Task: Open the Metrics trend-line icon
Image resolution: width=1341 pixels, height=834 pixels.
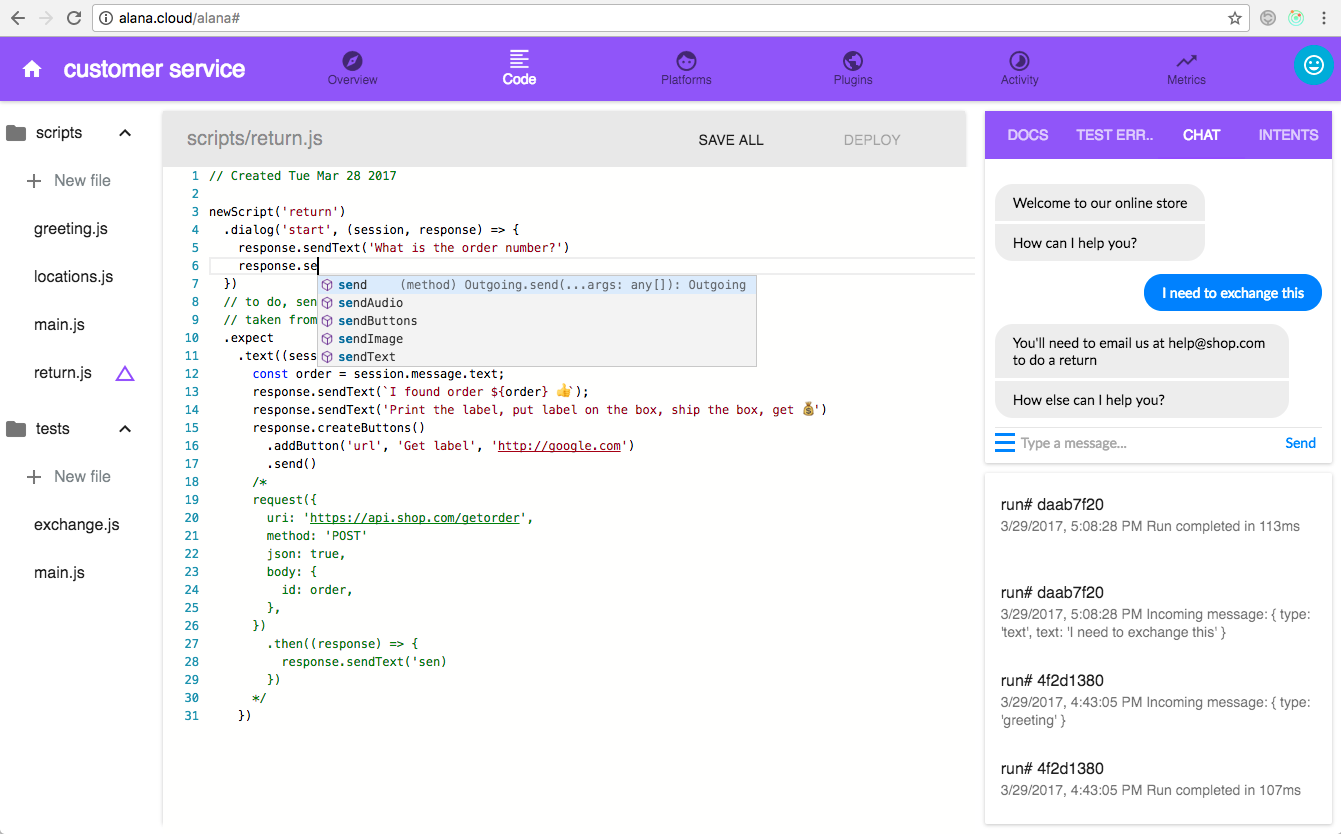Action: point(1186,60)
